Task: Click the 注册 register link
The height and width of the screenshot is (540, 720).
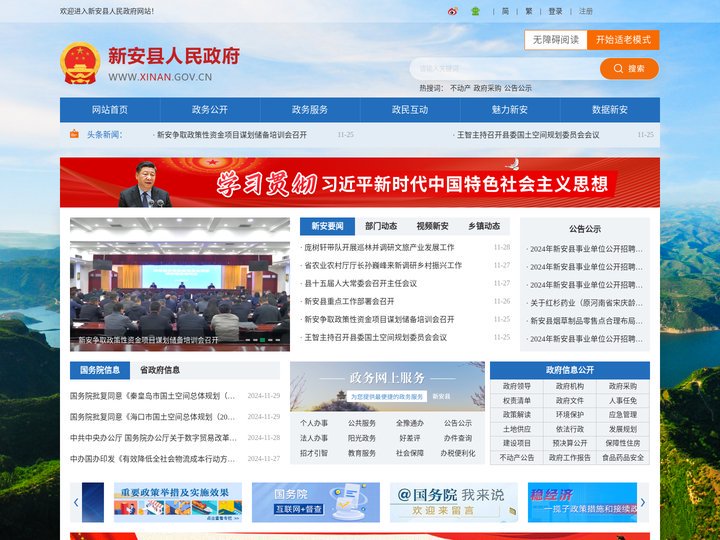Action: tap(585, 11)
